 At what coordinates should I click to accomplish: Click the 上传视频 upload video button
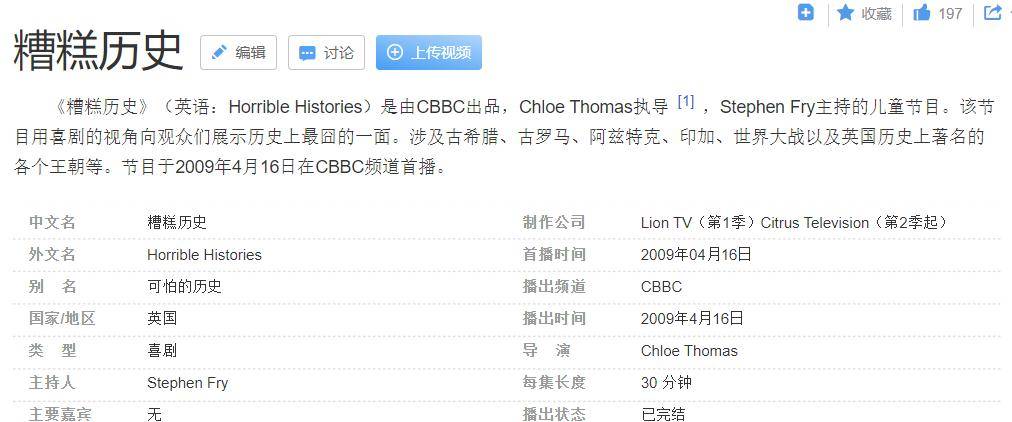click(429, 52)
